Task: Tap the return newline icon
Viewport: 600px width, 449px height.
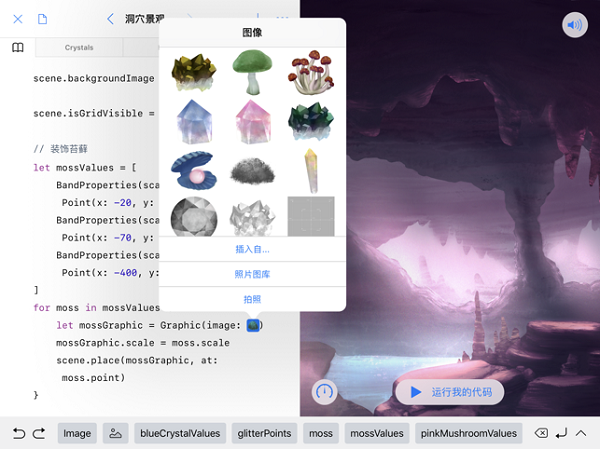Action: tap(561, 433)
